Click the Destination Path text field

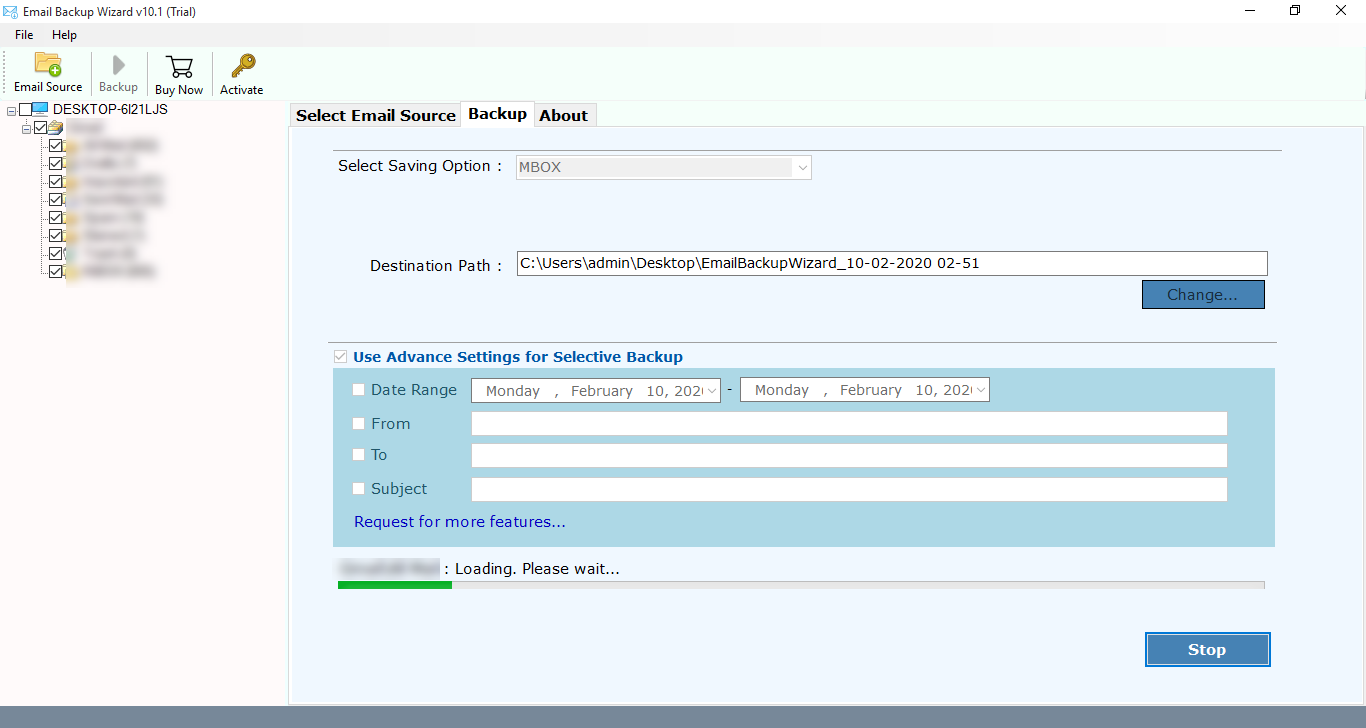point(892,264)
